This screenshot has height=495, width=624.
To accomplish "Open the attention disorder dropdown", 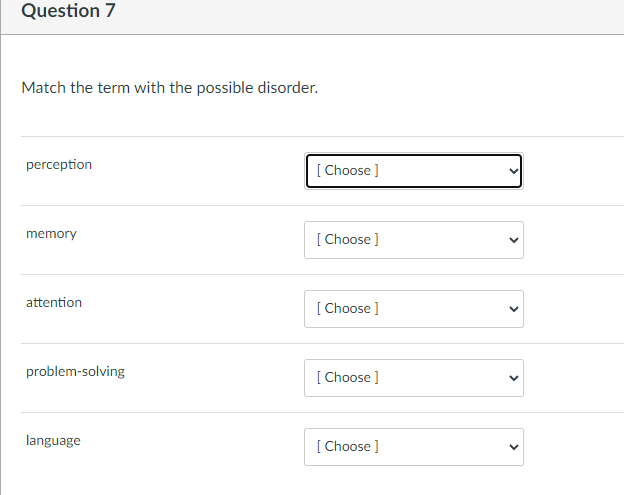I will click(x=413, y=309).
